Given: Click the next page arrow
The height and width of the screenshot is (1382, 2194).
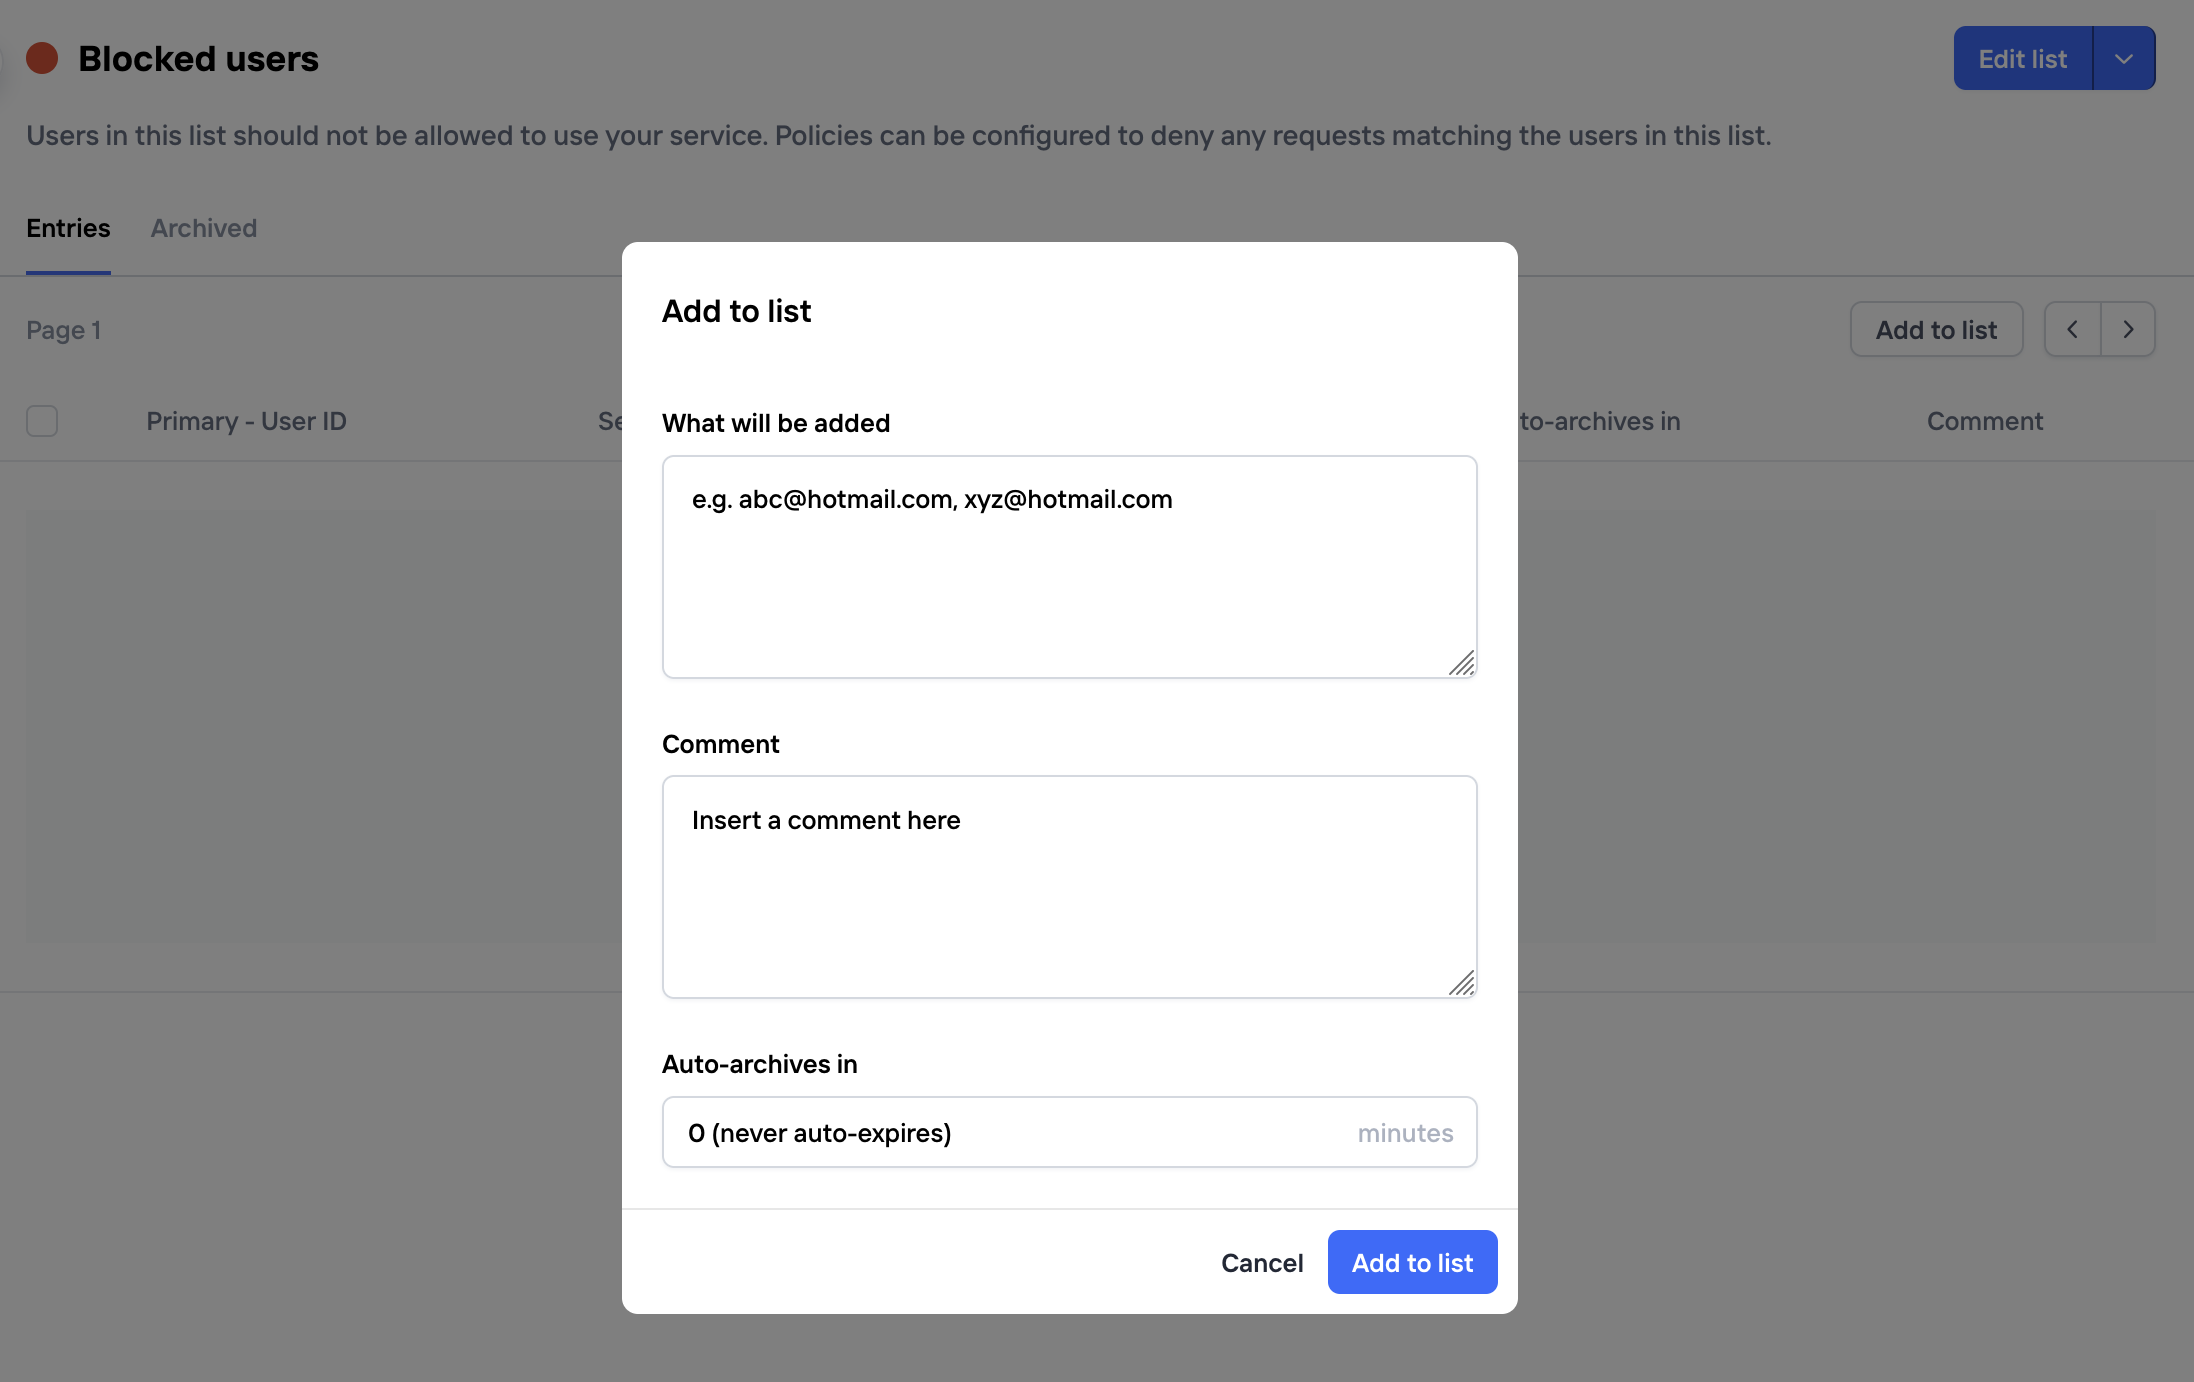Looking at the screenshot, I should pyautogui.click(x=2128, y=329).
